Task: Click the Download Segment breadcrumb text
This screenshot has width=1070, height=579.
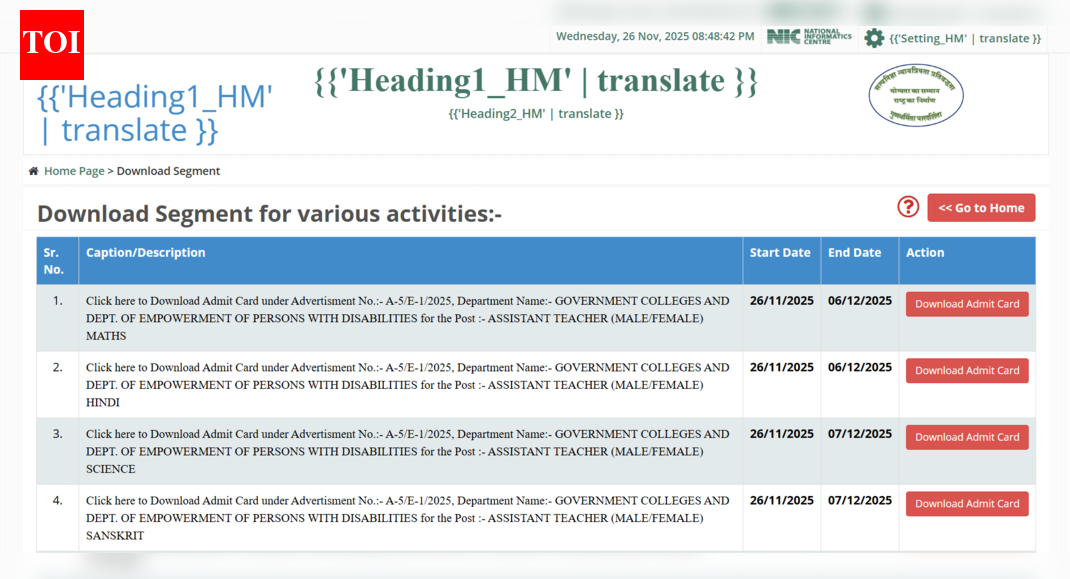Action: tap(168, 171)
